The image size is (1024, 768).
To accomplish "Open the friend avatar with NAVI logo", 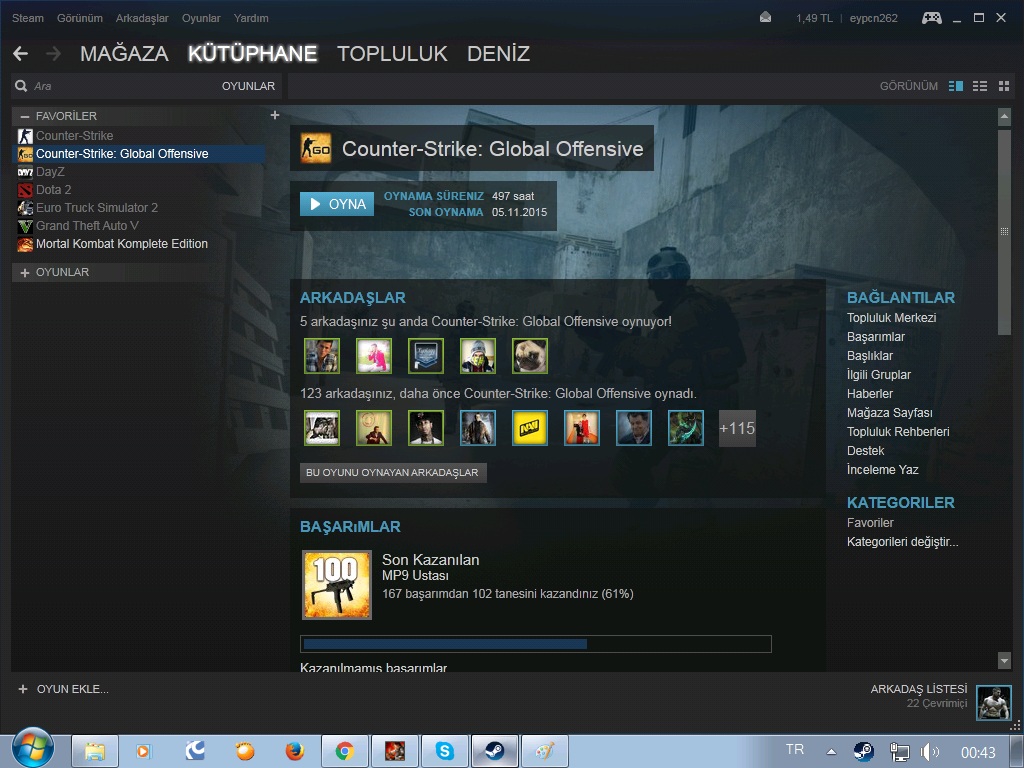I will click(x=530, y=428).
